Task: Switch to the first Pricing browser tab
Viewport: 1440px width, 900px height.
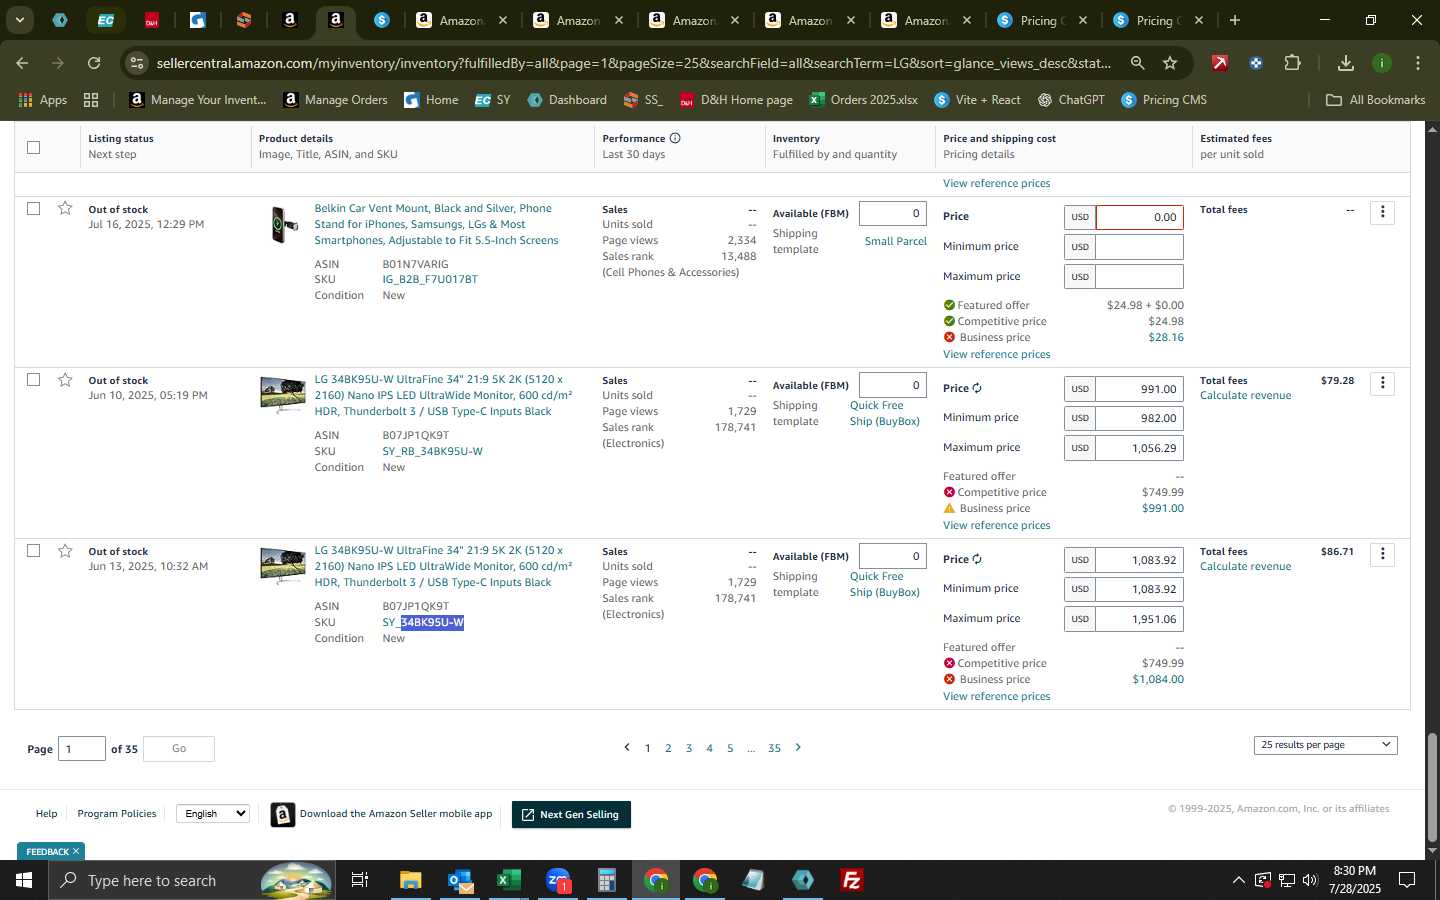Action: point(1043,20)
